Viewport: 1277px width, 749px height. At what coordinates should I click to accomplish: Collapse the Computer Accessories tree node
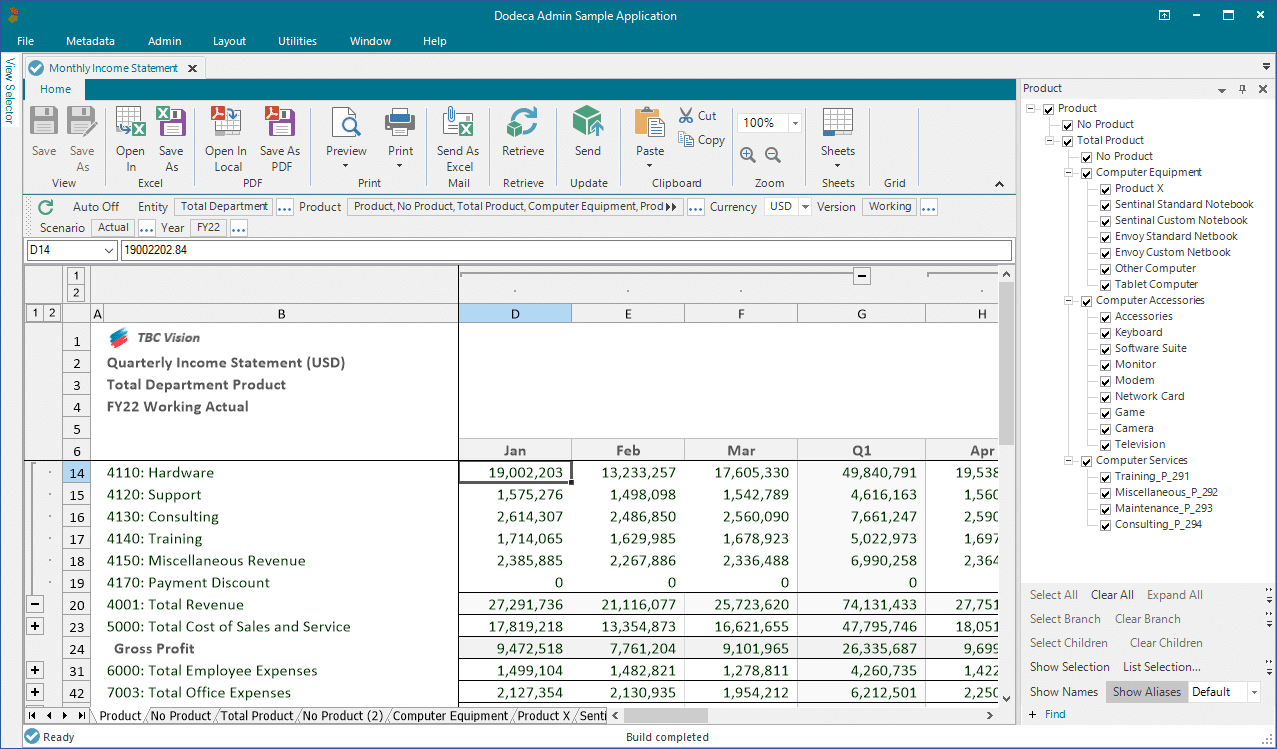coord(1070,301)
